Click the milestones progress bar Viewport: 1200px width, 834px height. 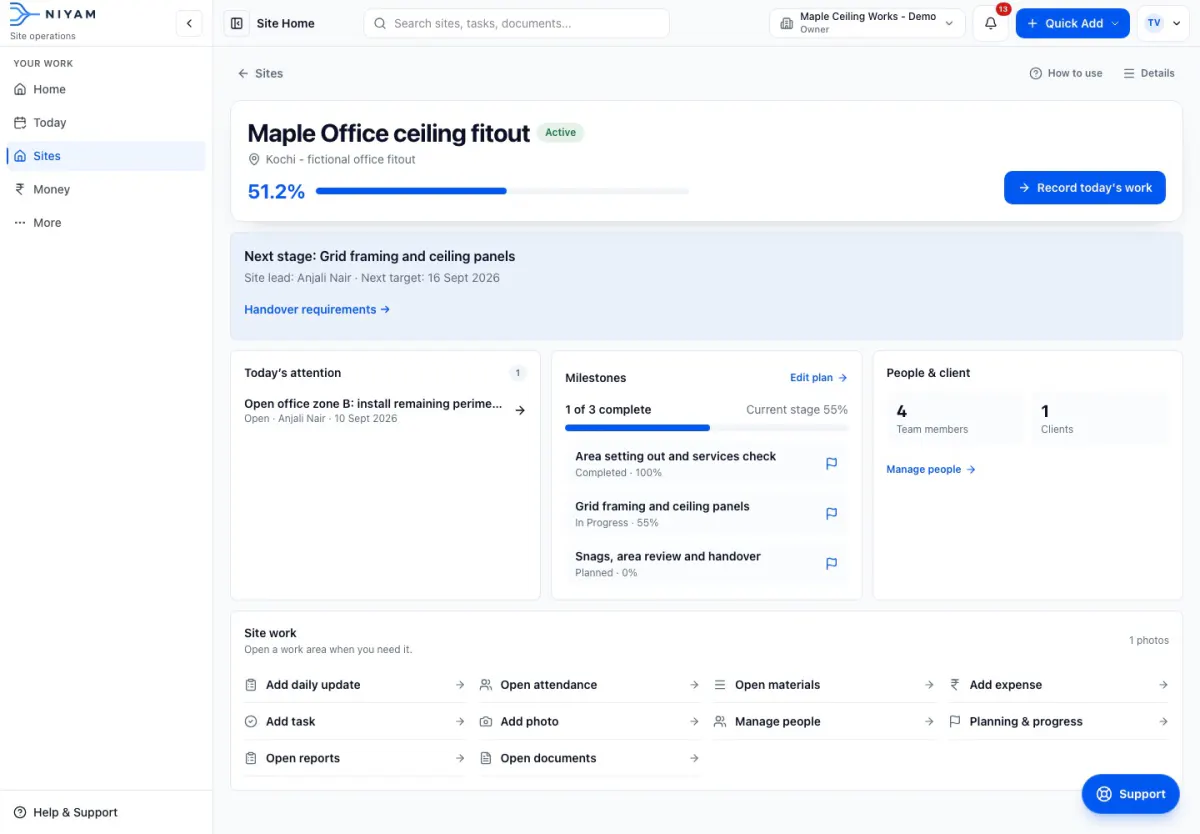[707, 428]
